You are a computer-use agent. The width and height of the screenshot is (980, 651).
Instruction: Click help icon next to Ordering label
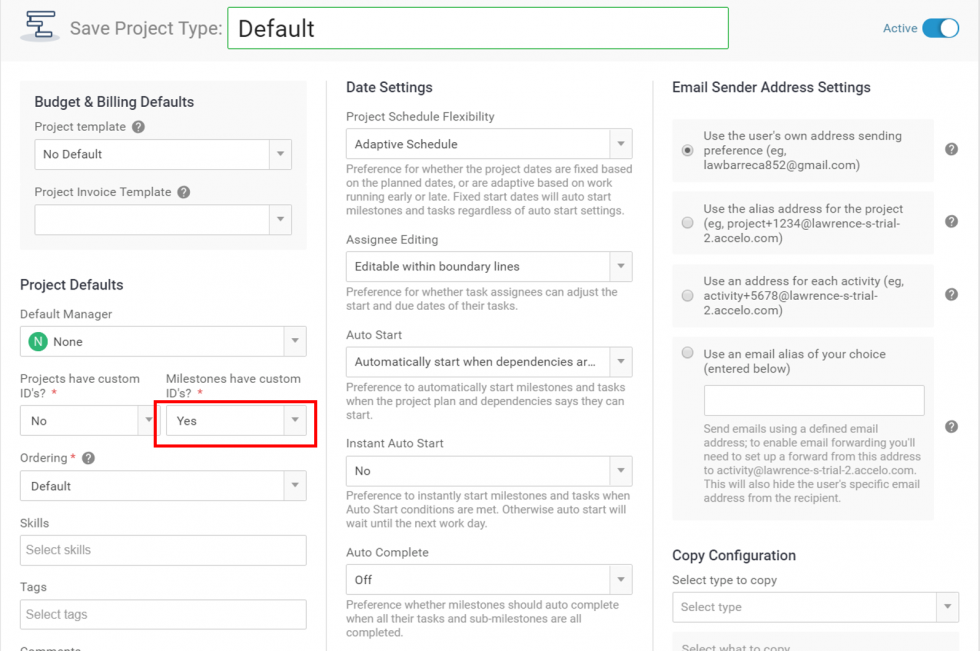(88, 458)
